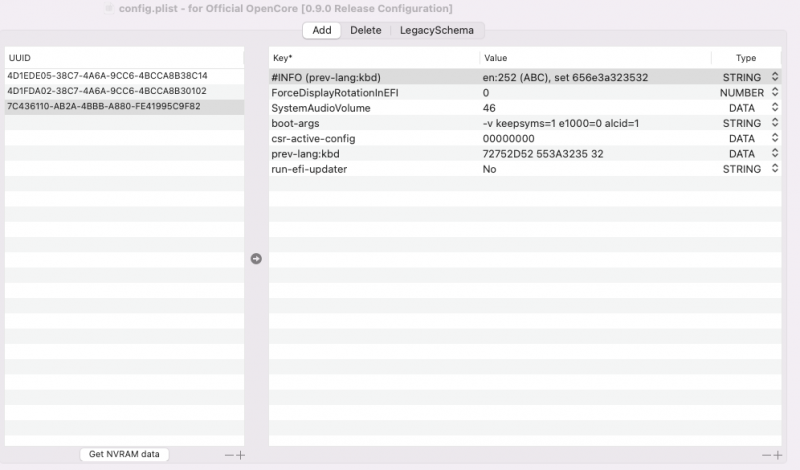Open the type selector for ForceDisplayRotationInEFI
This screenshot has width=800, height=470.
click(775, 92)
